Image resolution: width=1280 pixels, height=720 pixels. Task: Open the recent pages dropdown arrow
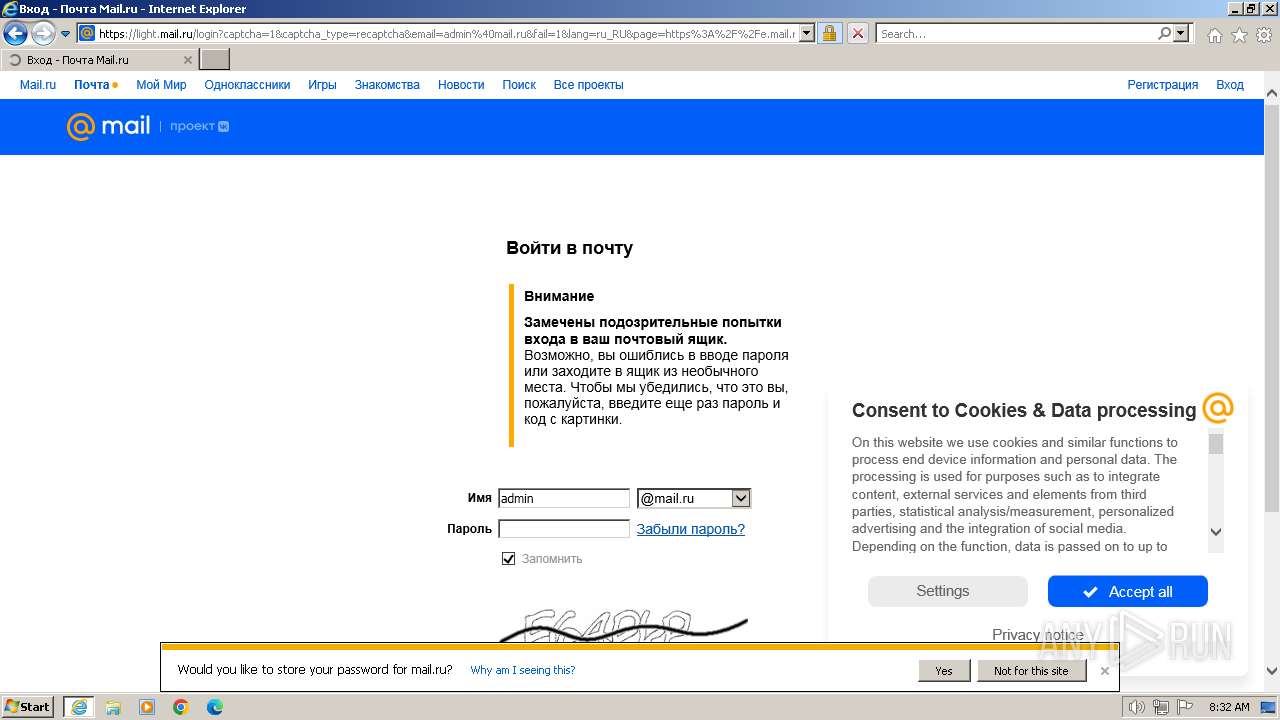(66, 34)
